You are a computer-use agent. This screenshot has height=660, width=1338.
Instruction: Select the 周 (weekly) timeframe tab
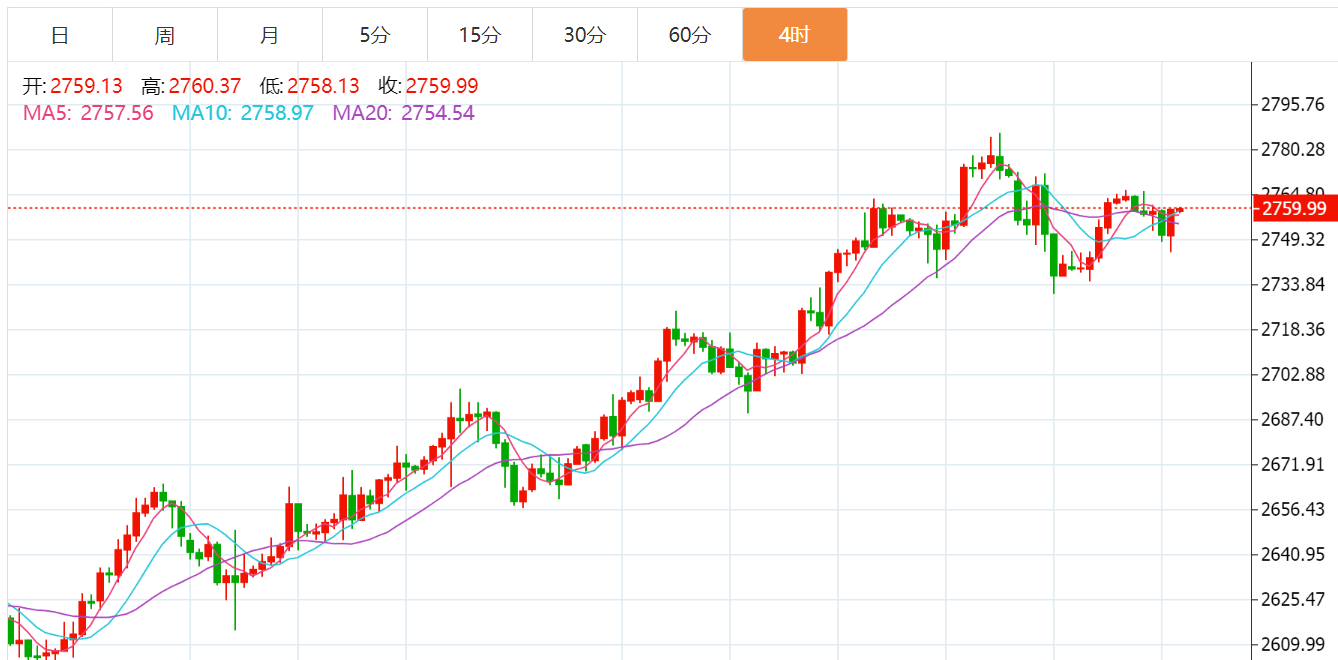coord(165,35)
